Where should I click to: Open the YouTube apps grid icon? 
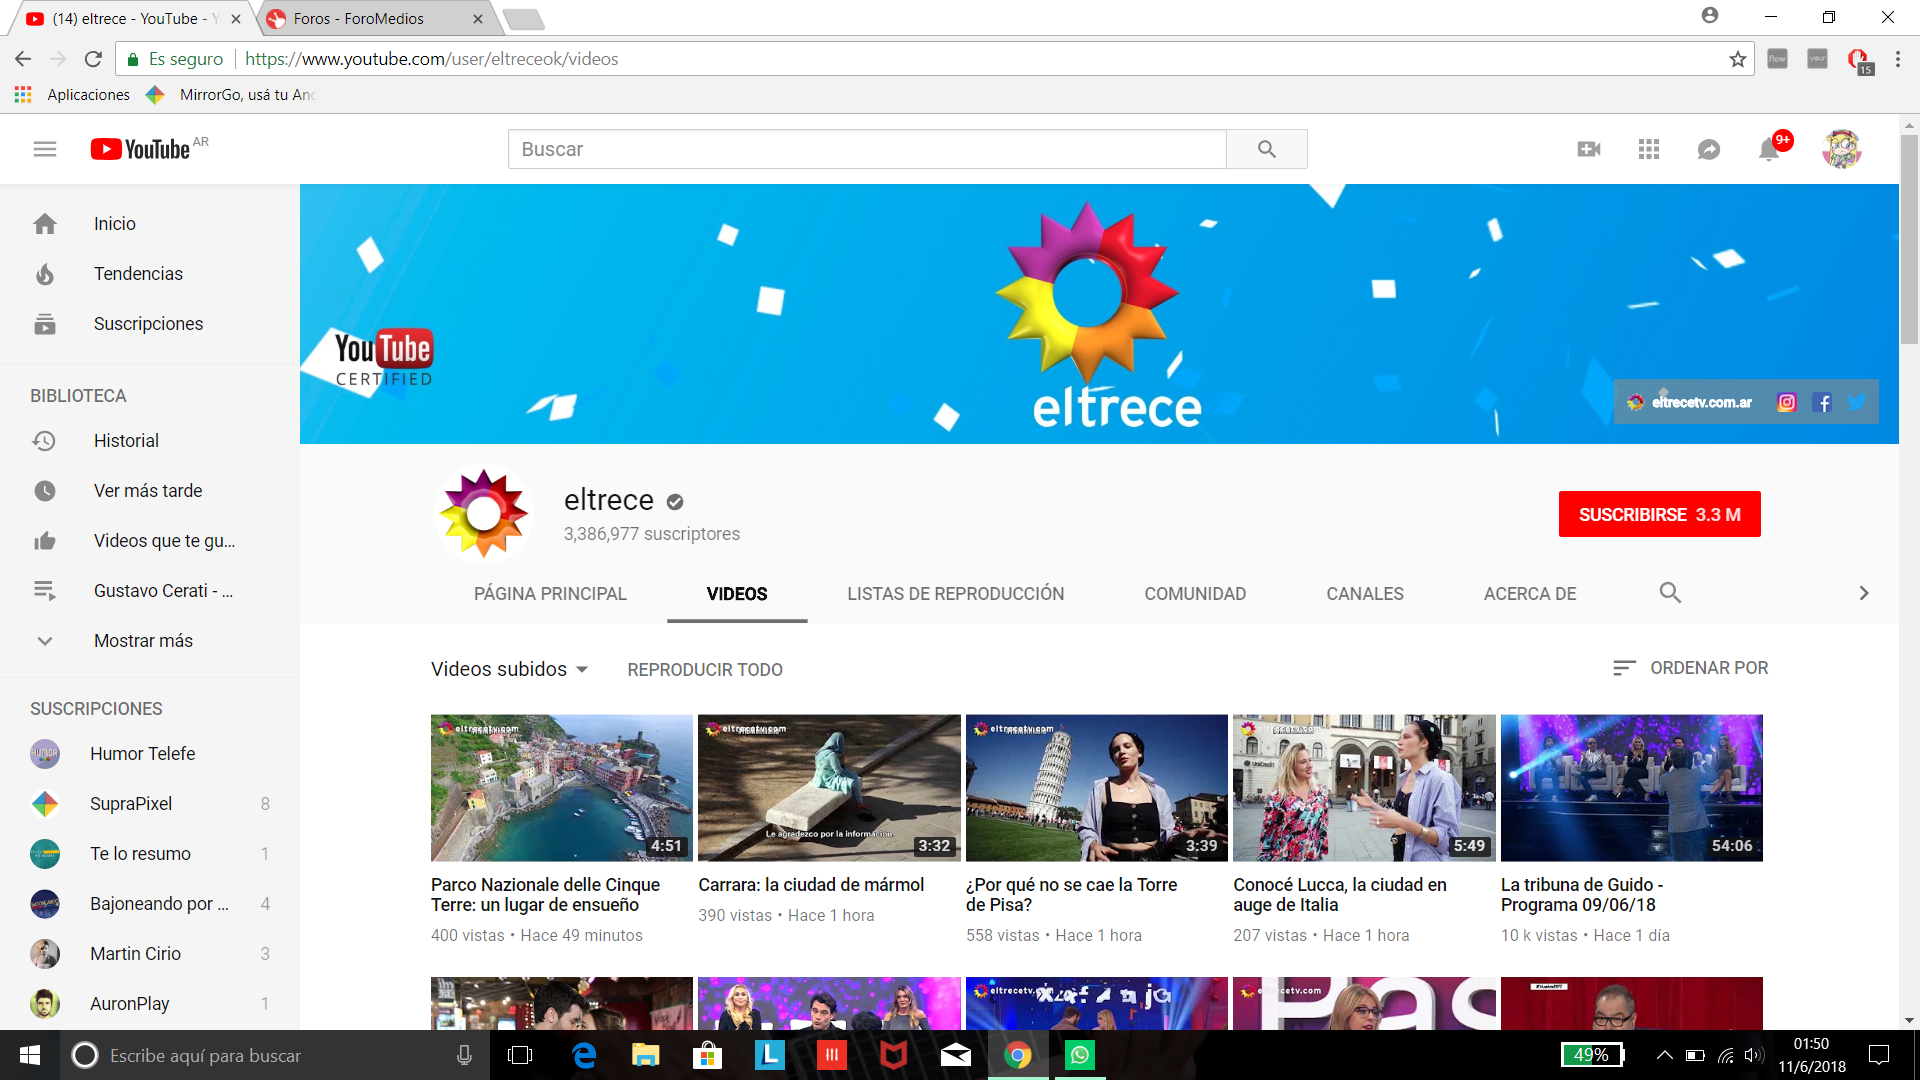1649,149
